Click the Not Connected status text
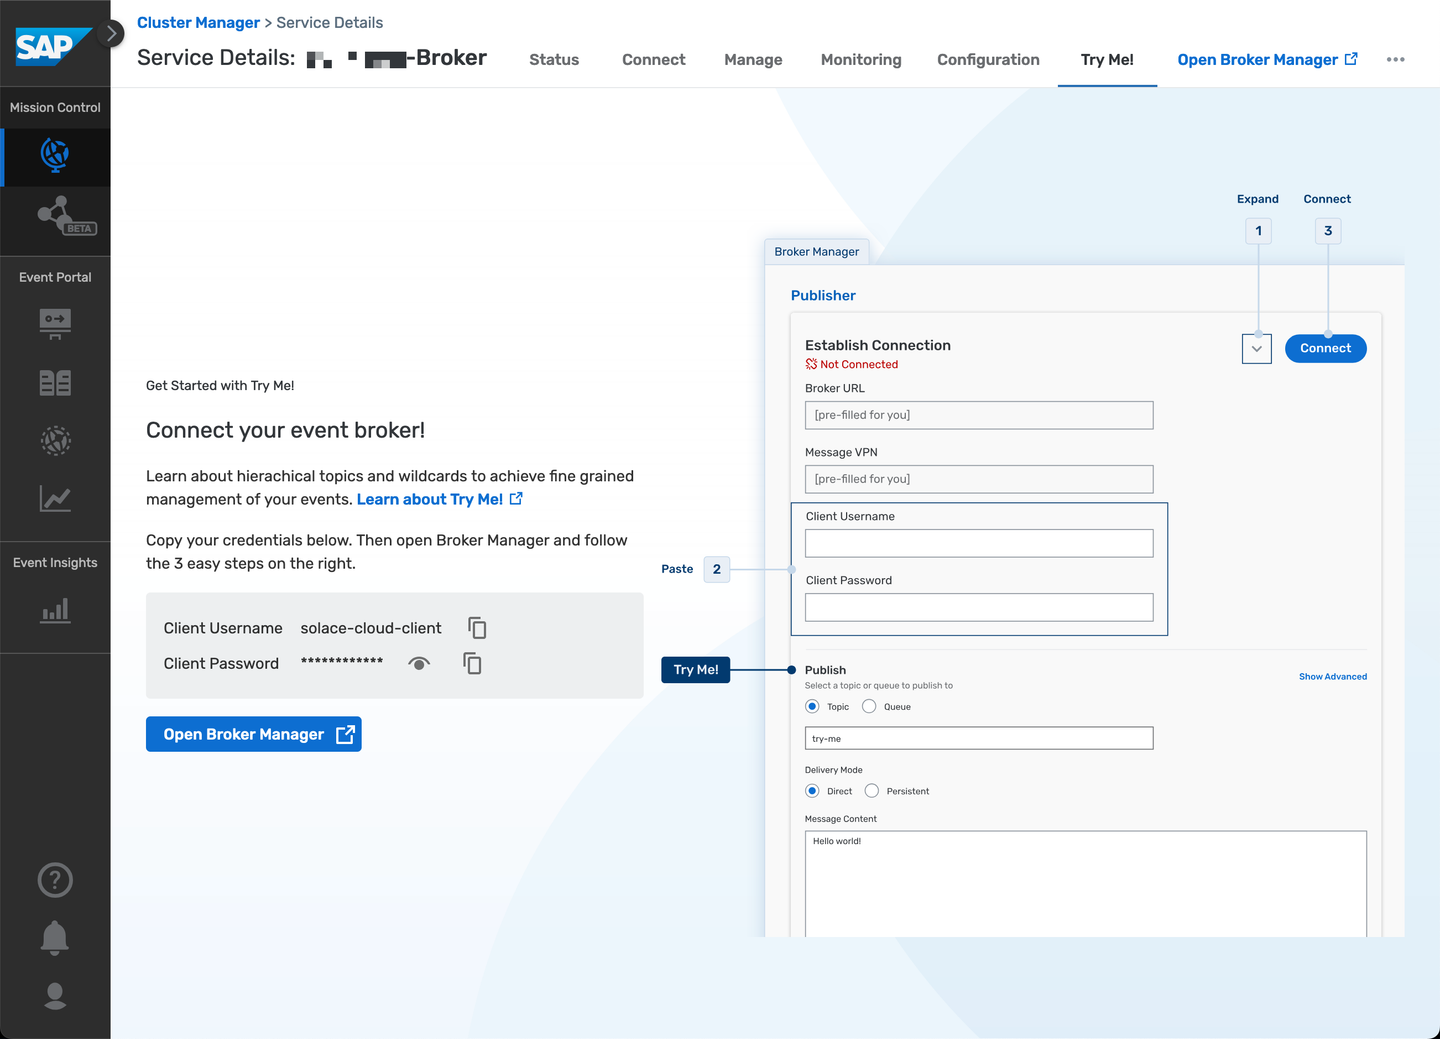1440x1039 pixels. (859, 365)
